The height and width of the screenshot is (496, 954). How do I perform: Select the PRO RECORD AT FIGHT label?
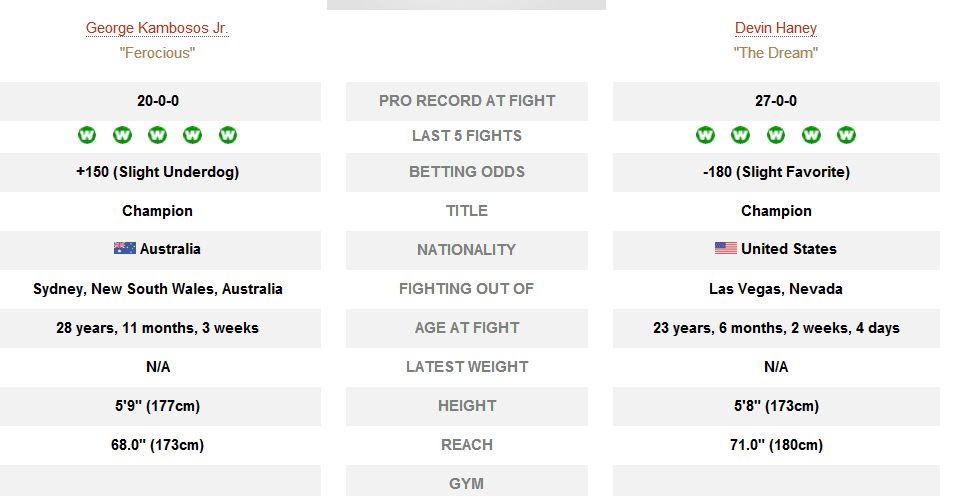tap(467, 101)
